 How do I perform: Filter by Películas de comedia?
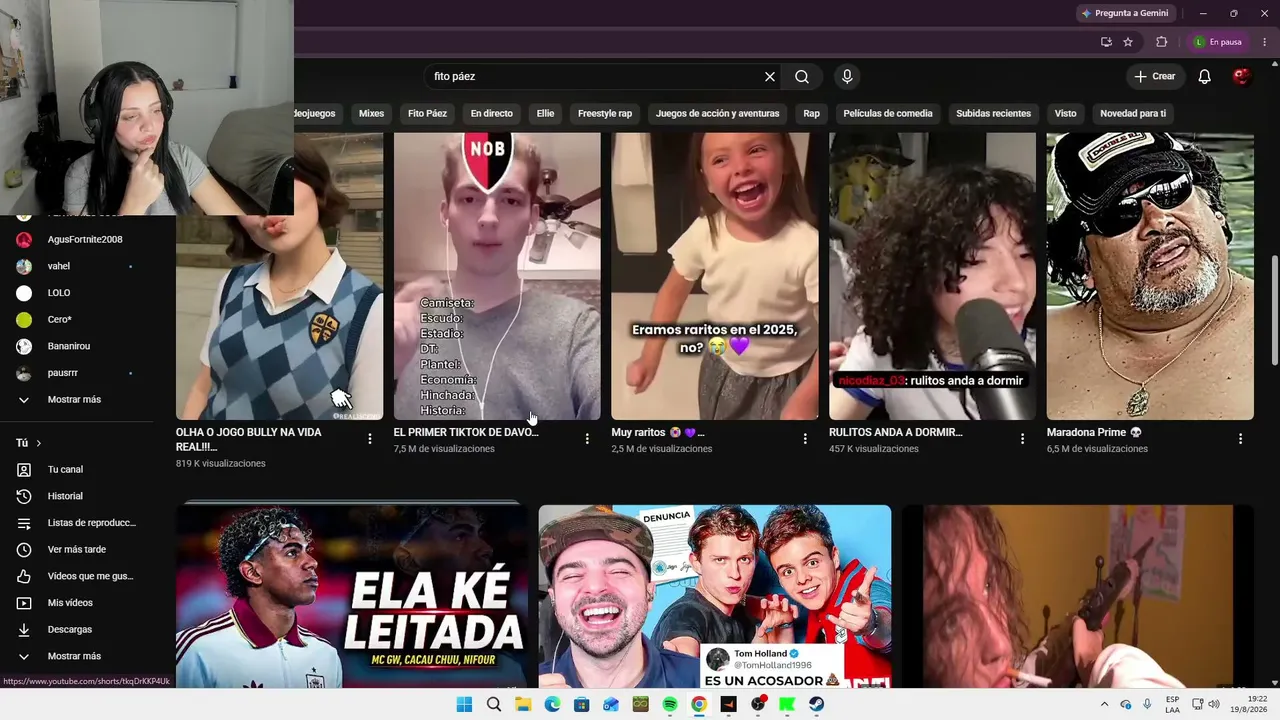coord(888,114)
